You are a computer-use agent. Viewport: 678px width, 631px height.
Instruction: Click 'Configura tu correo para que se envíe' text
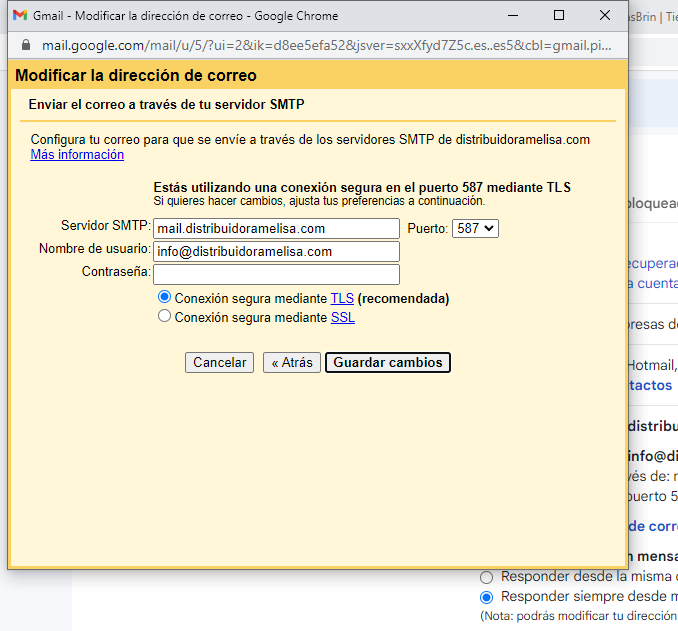tap(310, 140)
